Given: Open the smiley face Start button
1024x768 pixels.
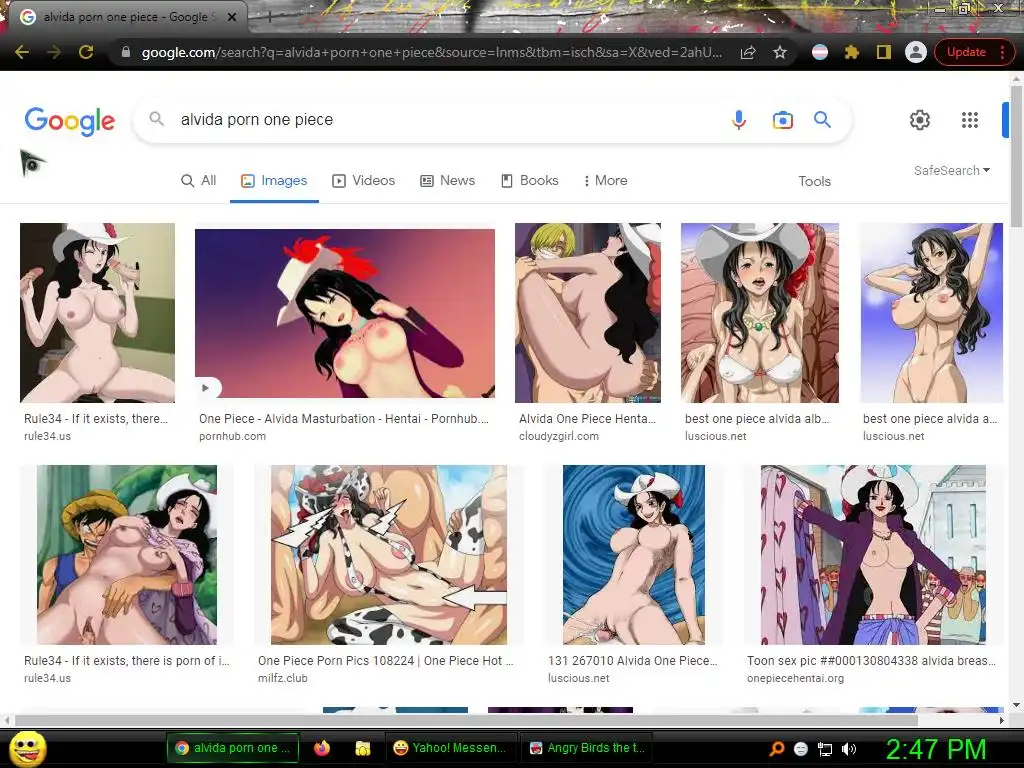Looking at the screenshot, I should click(28, 748).
